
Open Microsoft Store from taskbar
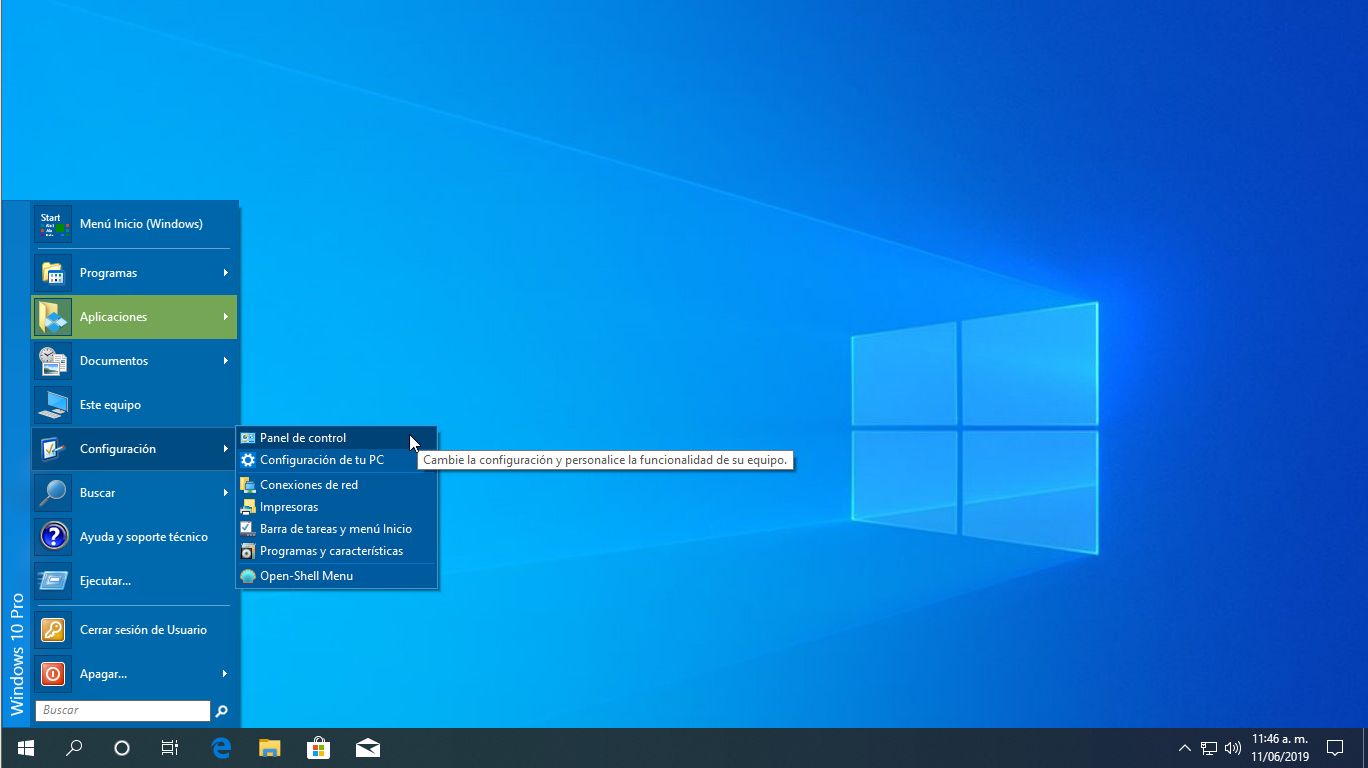coord(319,748)
